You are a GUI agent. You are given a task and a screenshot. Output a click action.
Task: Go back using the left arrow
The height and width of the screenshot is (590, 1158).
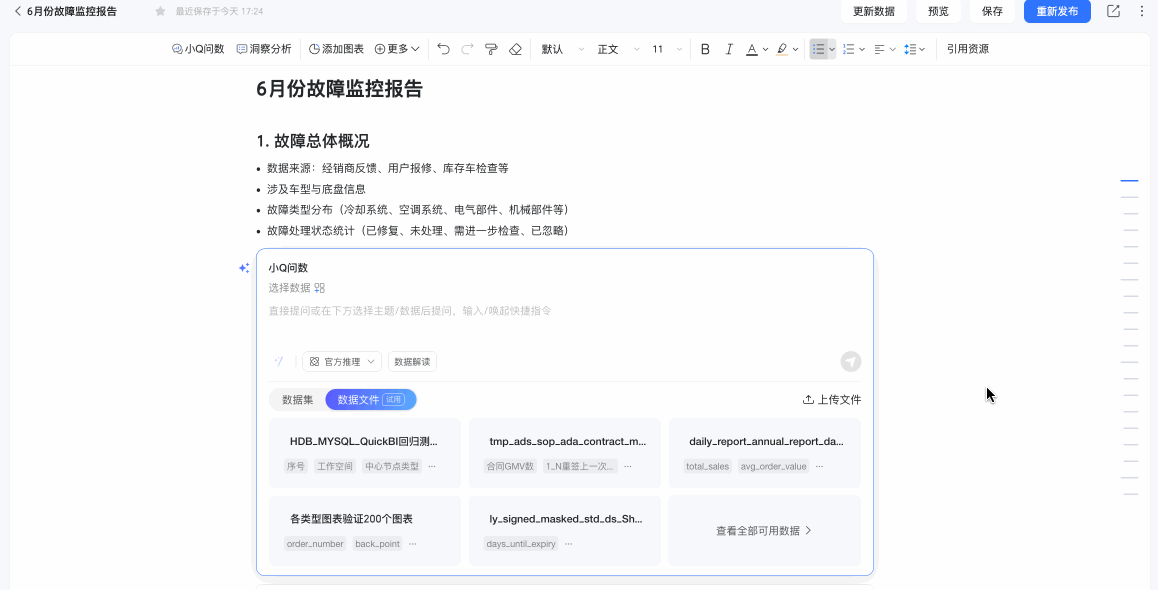pyautogui.click(x=17, y=11)
